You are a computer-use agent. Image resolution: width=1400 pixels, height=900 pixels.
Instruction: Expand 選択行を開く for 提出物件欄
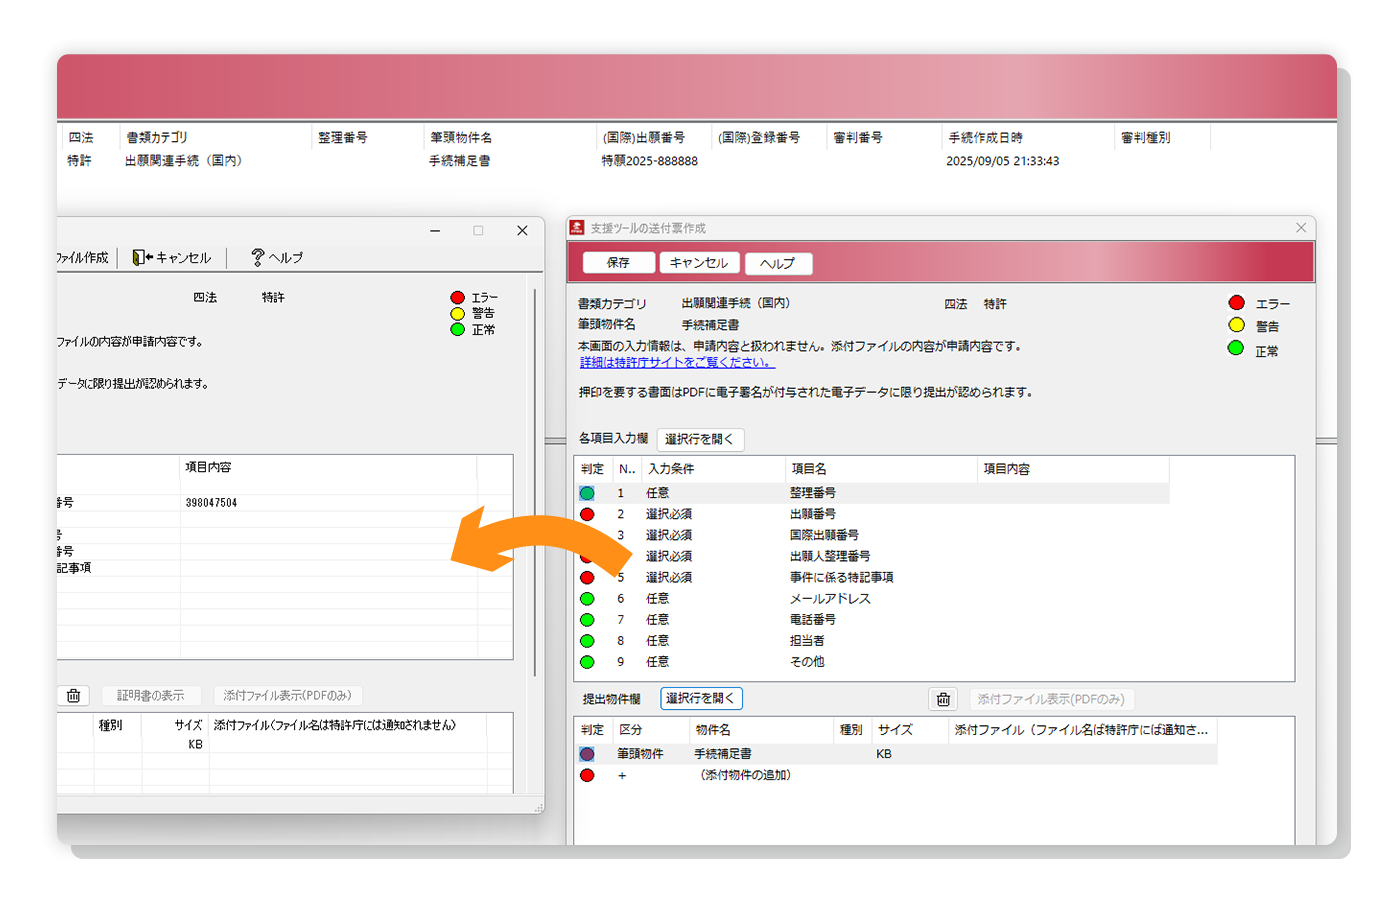click(x=701, y=698)
